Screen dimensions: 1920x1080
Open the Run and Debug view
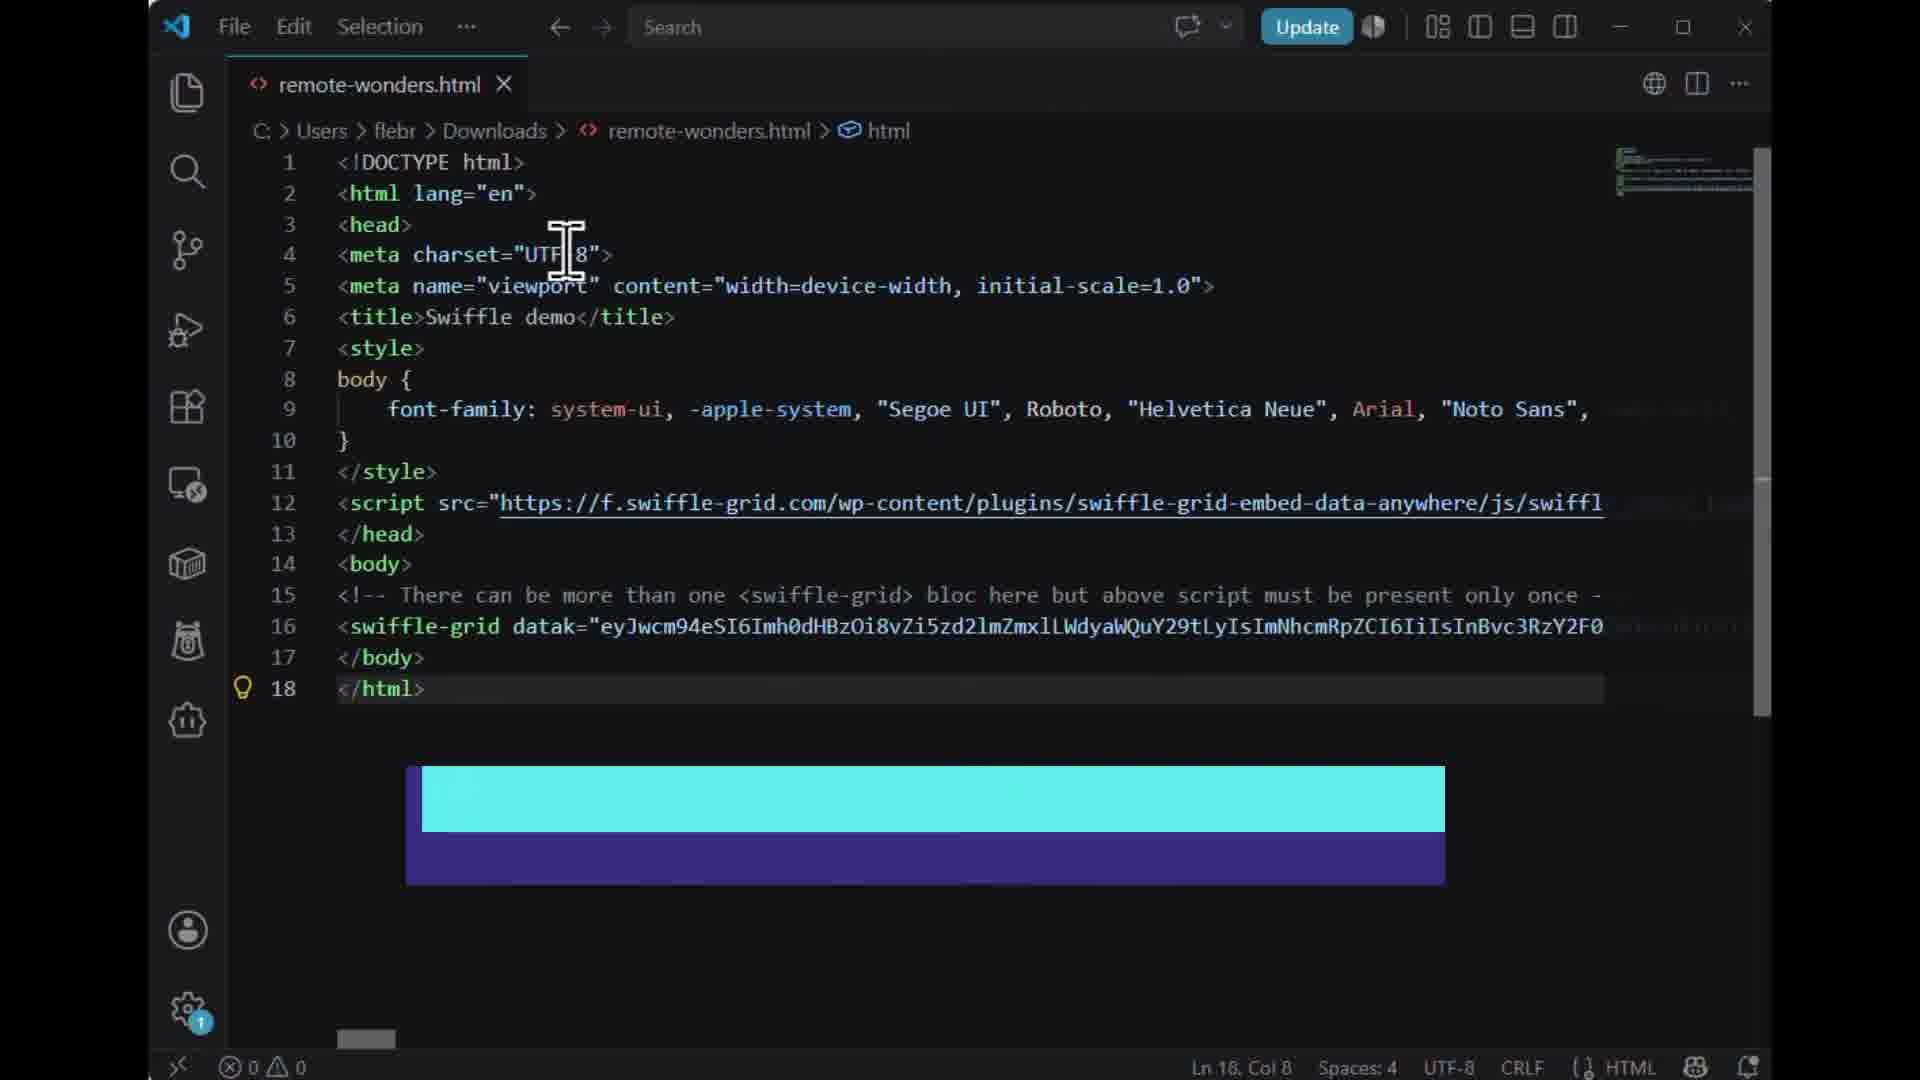[x=187, y=329]
